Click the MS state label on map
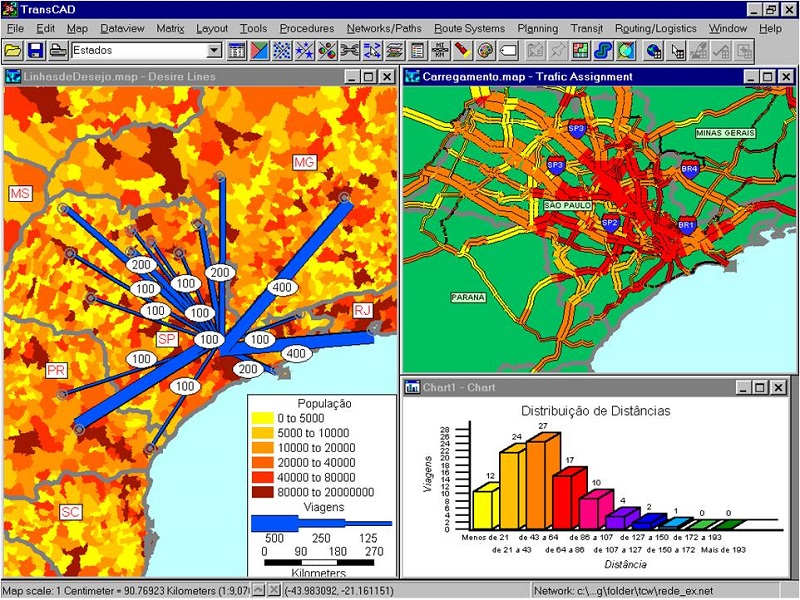This screenshot has height=600, width=800. [20, 194]
